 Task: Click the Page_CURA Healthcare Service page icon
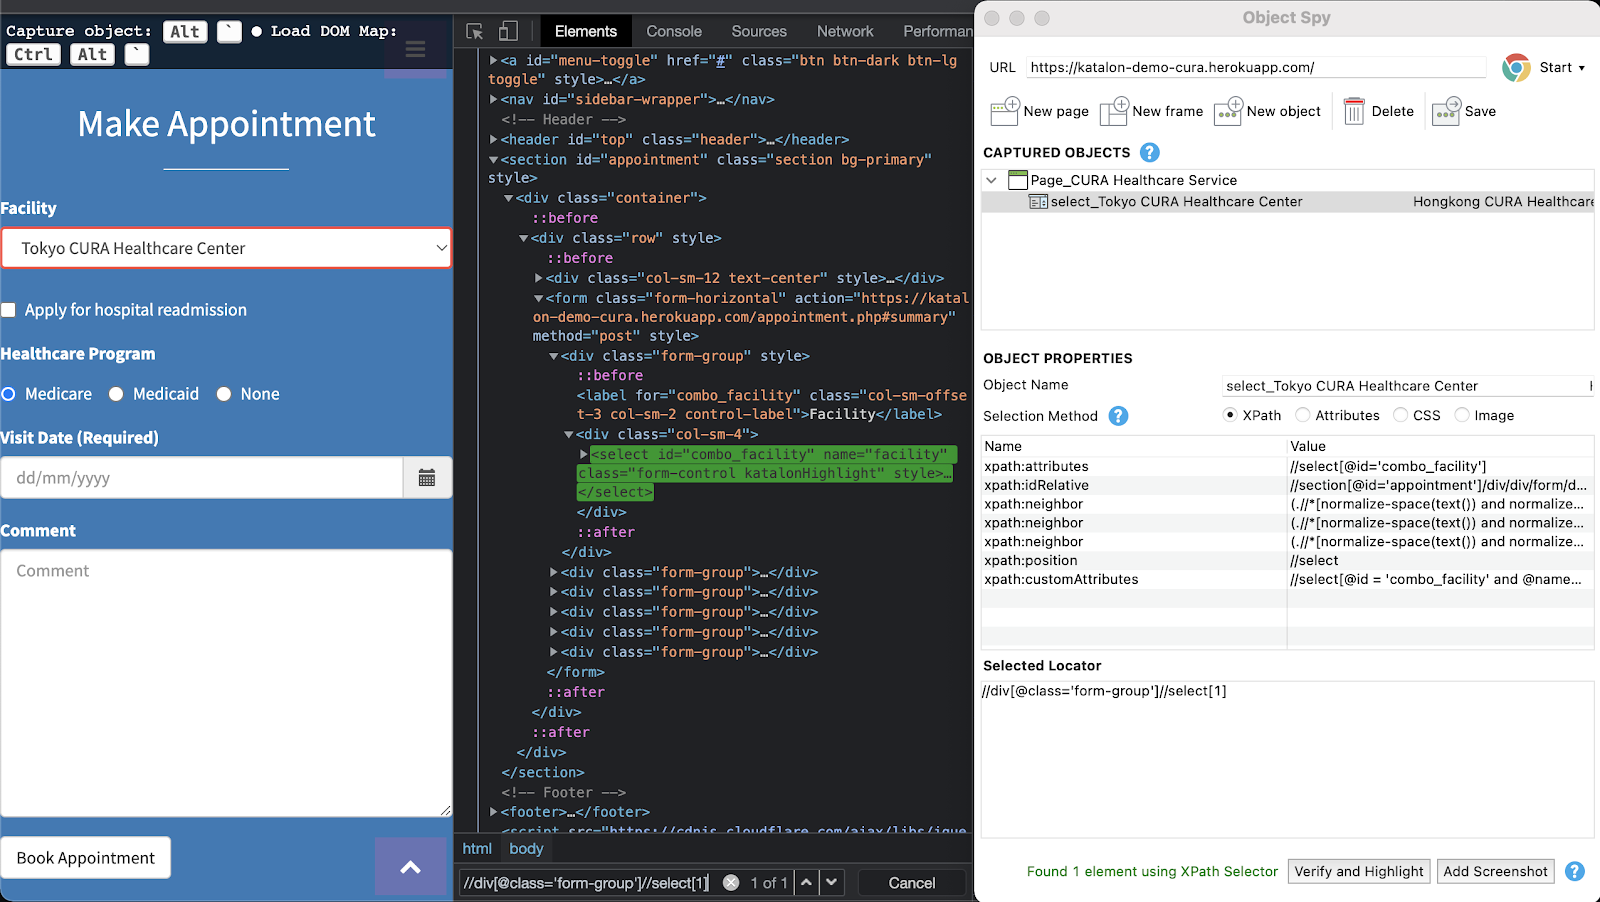(1018, 180)
